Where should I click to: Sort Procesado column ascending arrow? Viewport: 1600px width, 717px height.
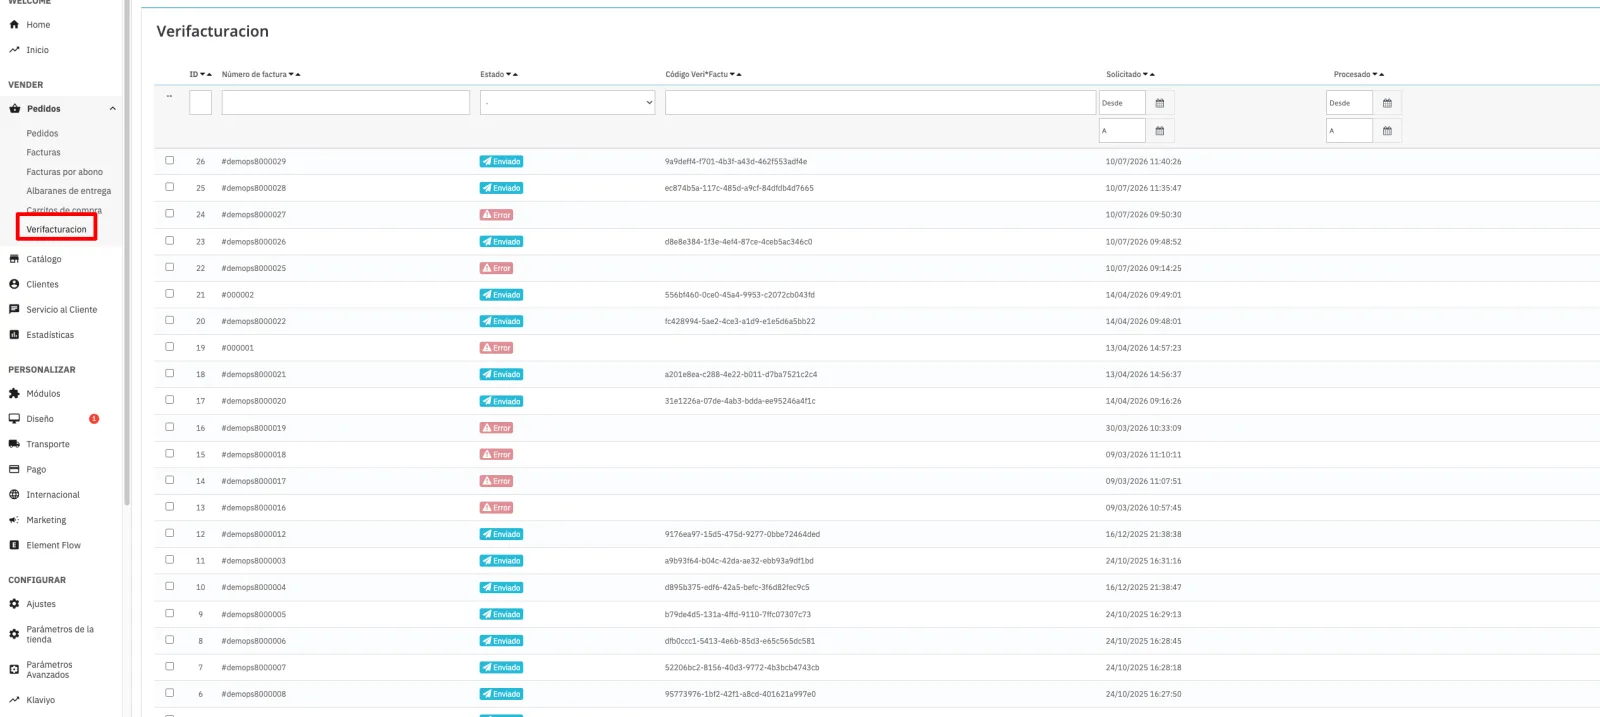(1382, 75)
